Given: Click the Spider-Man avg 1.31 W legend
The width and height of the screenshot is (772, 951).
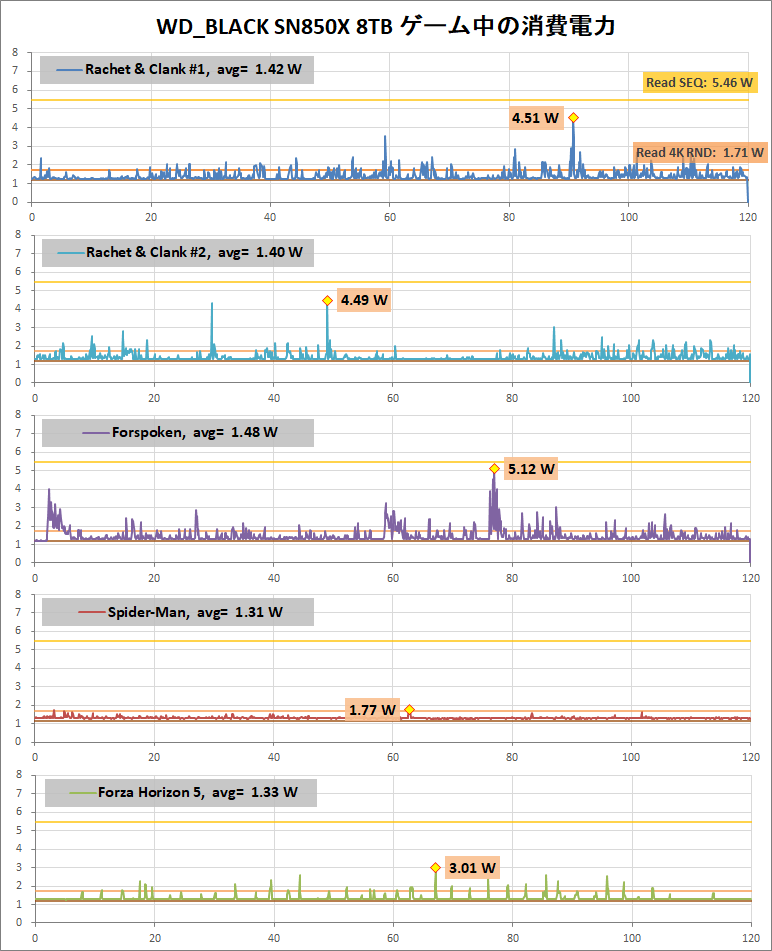Looking at the screenshot, I should pos(178,612).
